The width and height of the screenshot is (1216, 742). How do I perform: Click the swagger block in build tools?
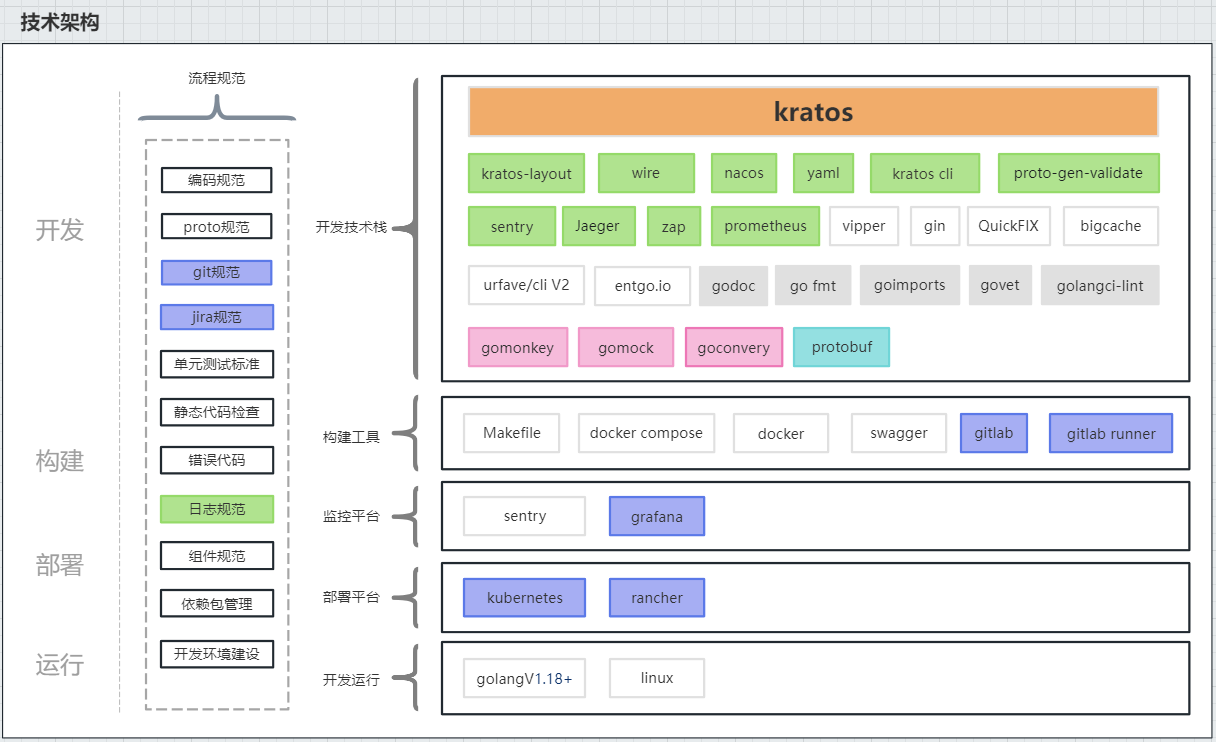point(898,433)
